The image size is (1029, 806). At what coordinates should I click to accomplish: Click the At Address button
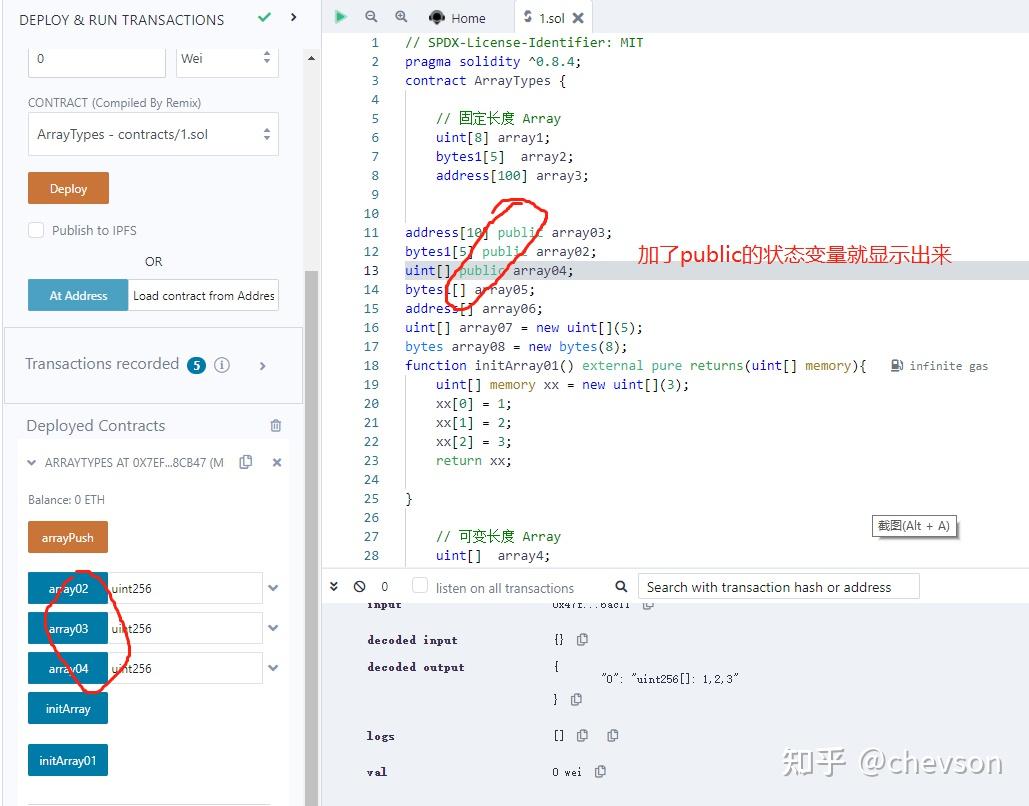[x=78, y=295]
